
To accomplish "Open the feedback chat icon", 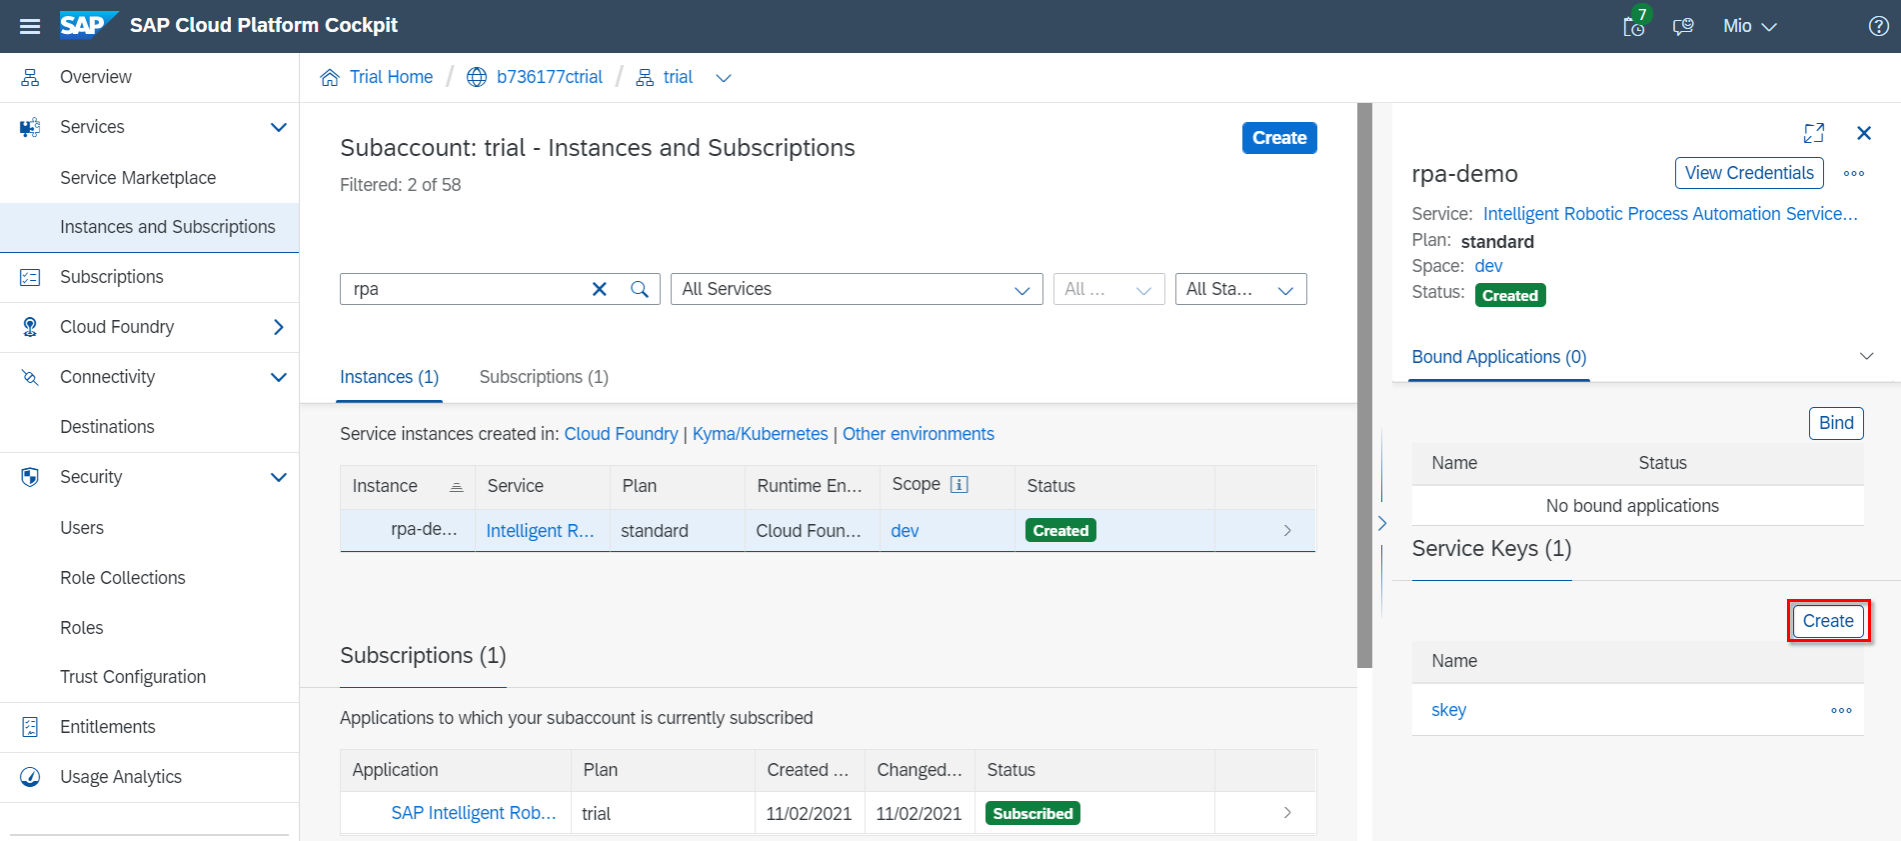I will (x=1683, y=26).
